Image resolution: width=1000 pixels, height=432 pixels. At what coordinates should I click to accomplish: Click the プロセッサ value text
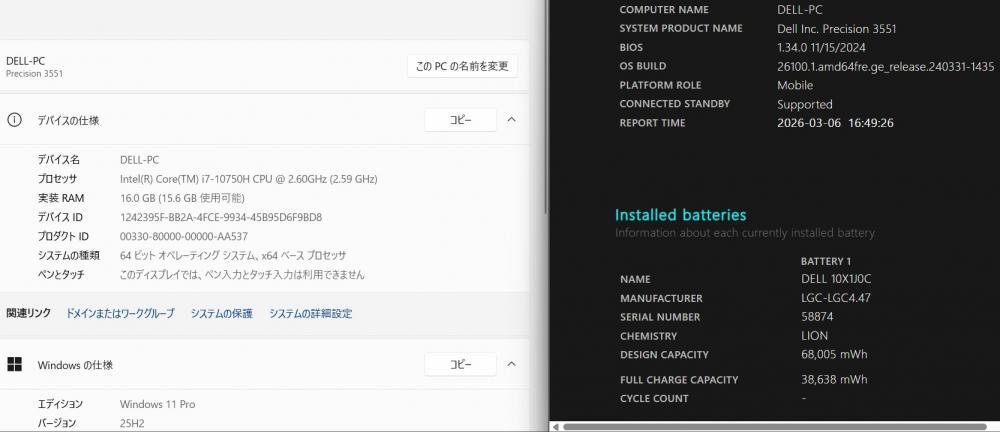(248, 179)
